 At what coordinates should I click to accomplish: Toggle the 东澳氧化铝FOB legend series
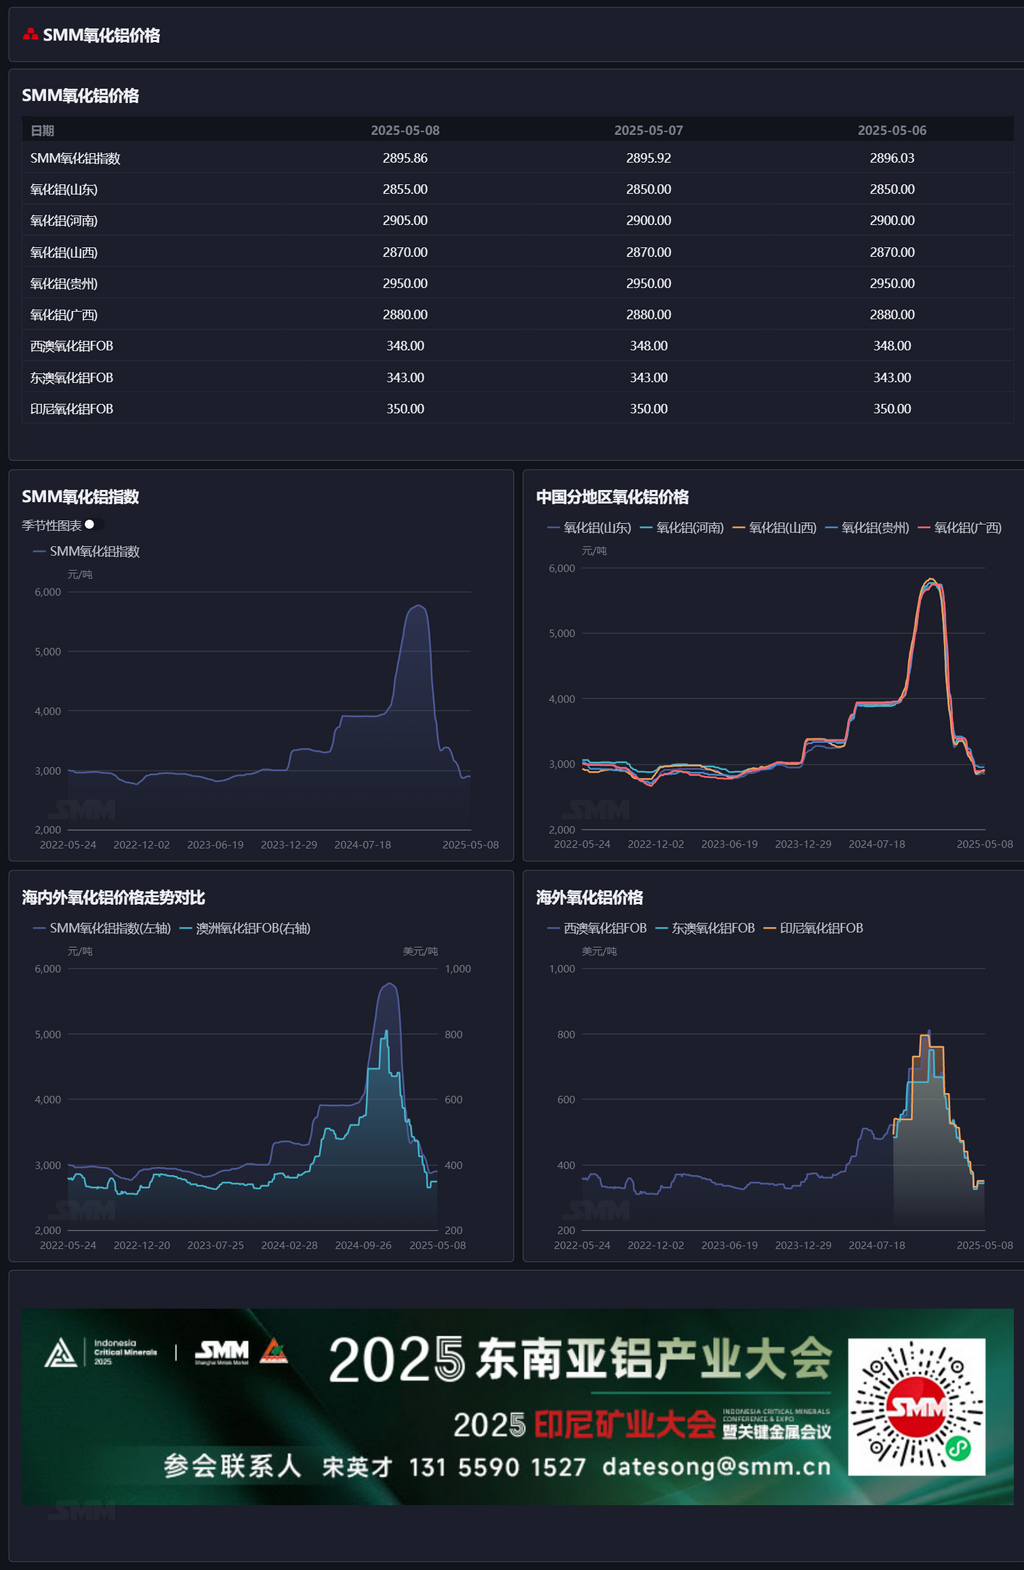coord(705,929)
